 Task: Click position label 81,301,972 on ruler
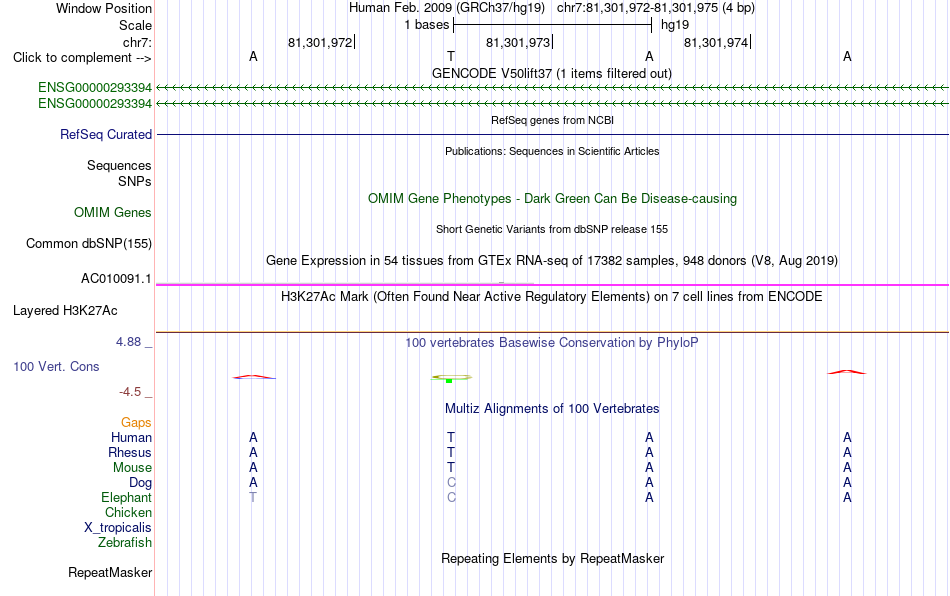pyautogui.click(x=320, y=42)
